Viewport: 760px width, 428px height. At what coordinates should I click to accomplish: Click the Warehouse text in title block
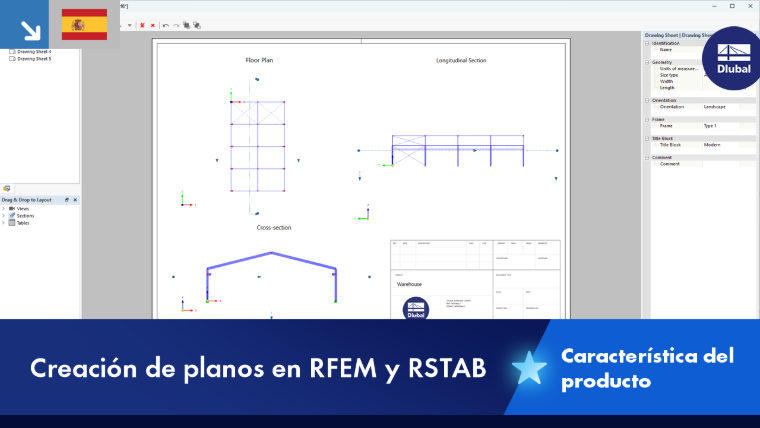point(409,285)
